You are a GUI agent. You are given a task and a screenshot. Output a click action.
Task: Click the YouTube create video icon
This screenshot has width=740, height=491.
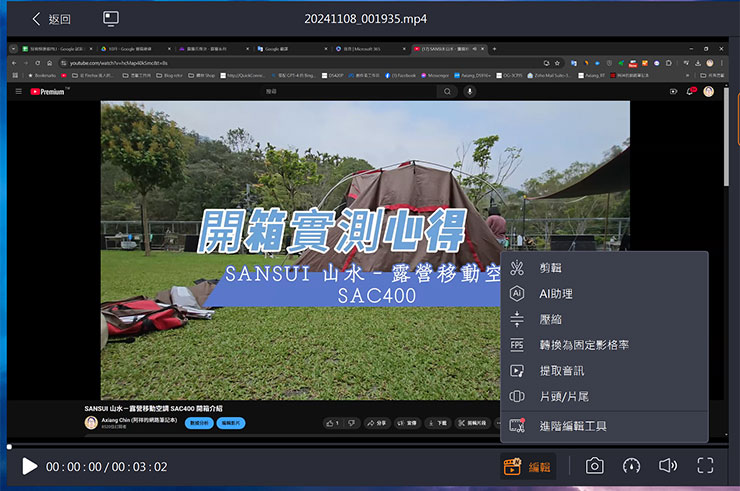click(x=673, y=92)
